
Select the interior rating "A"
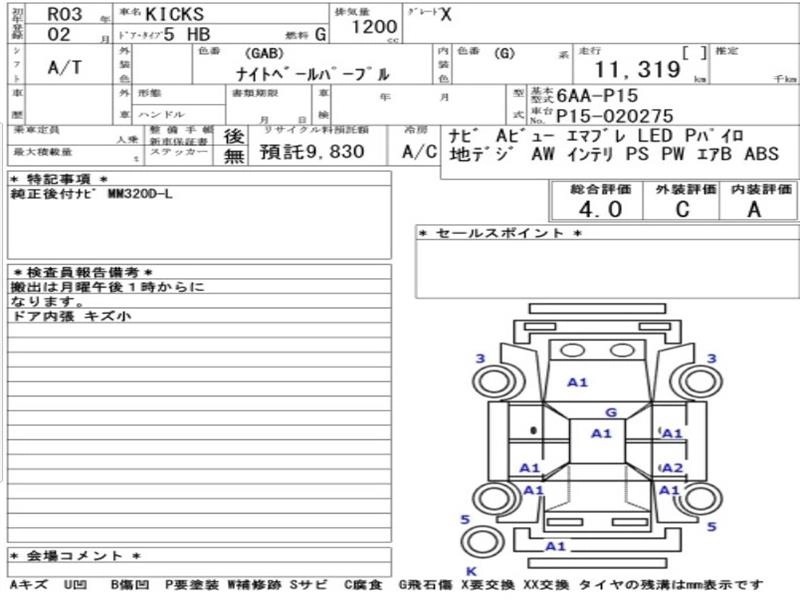coord(754,209)
